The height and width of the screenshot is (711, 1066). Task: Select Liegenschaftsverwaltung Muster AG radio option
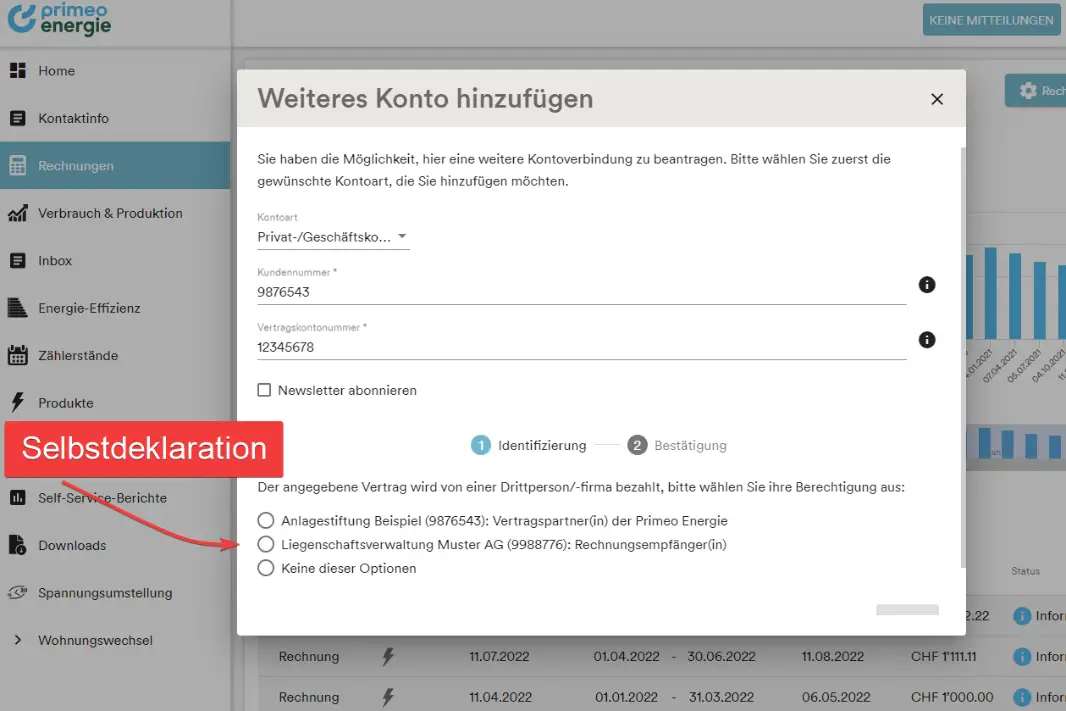coord(265,545)
